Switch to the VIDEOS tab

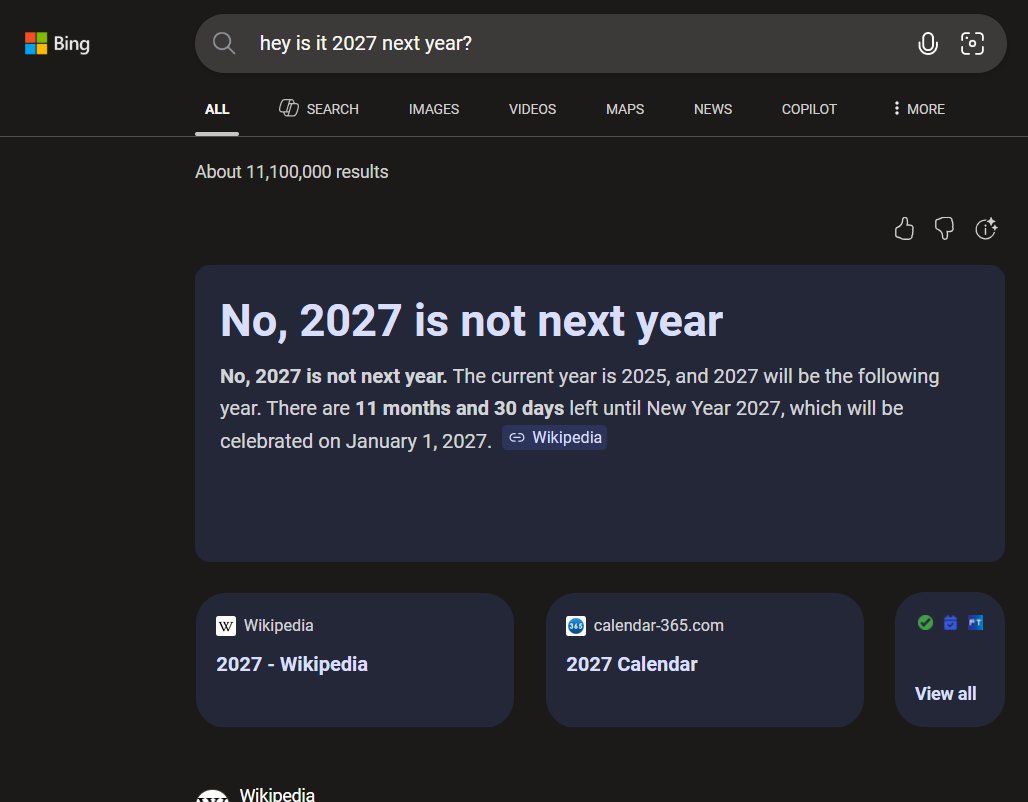(x=532, y=109)
